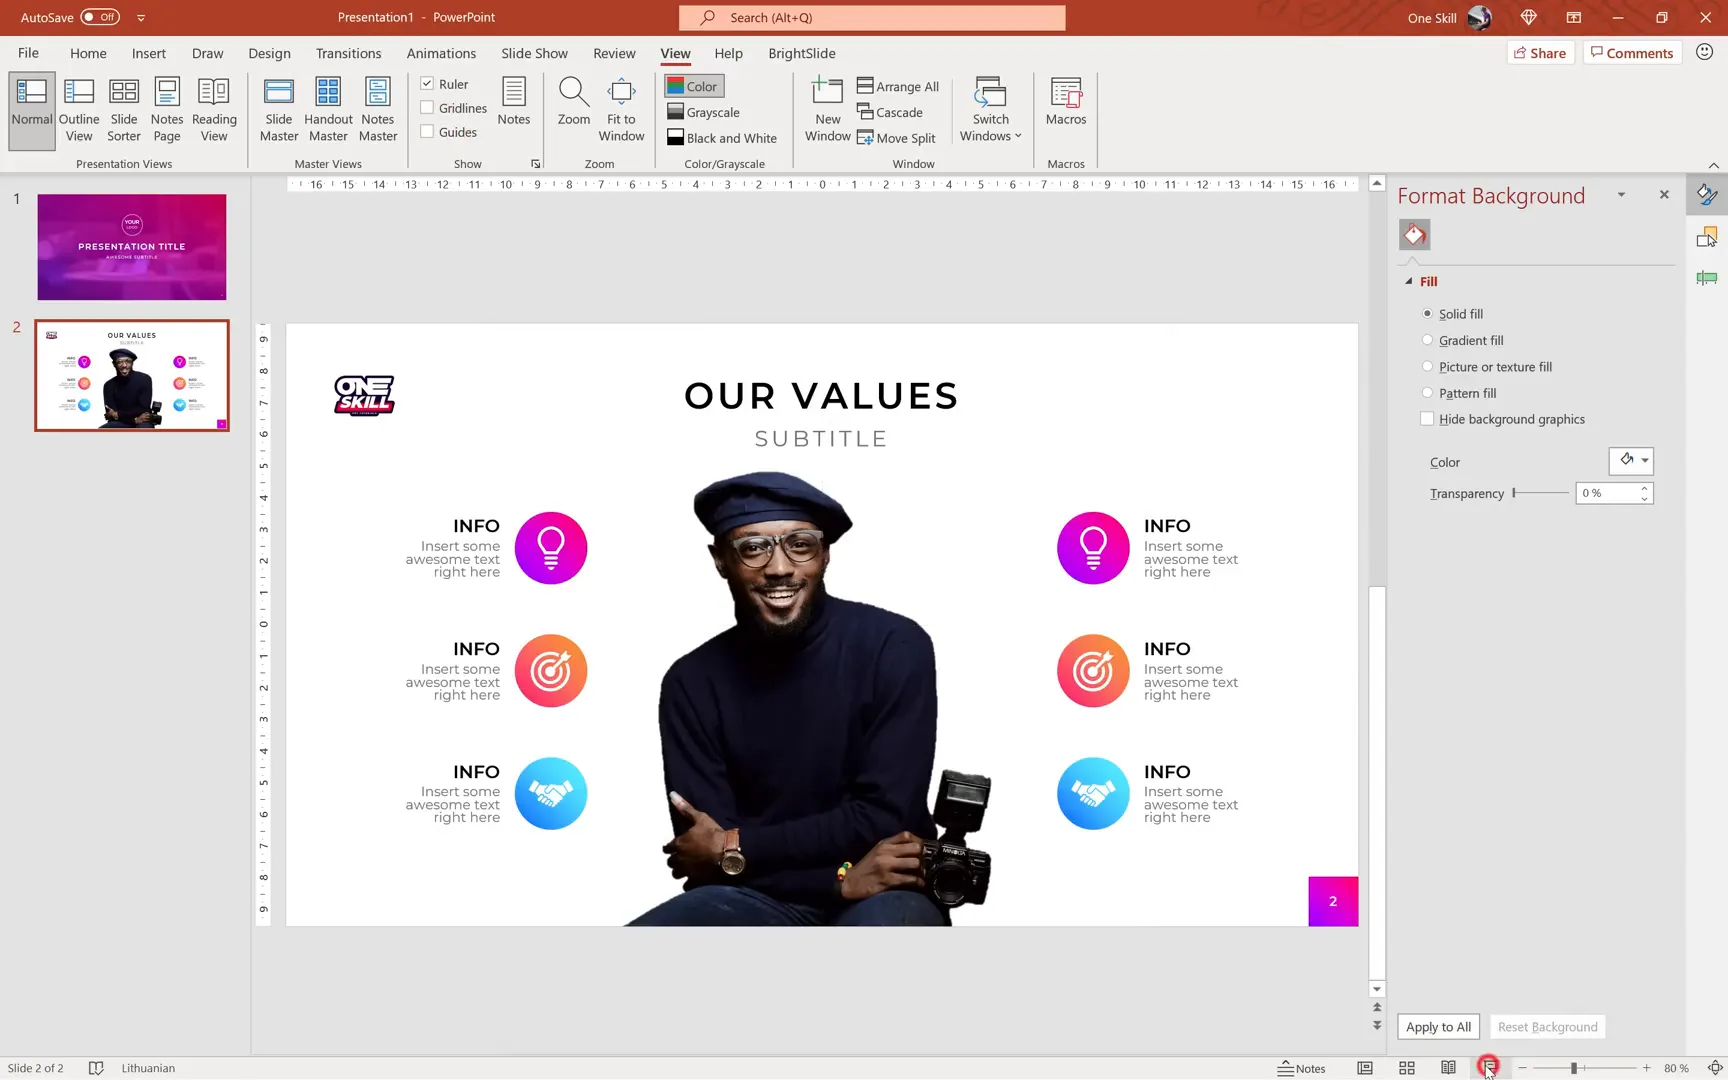Click the Share button

tap(1540, 53)
